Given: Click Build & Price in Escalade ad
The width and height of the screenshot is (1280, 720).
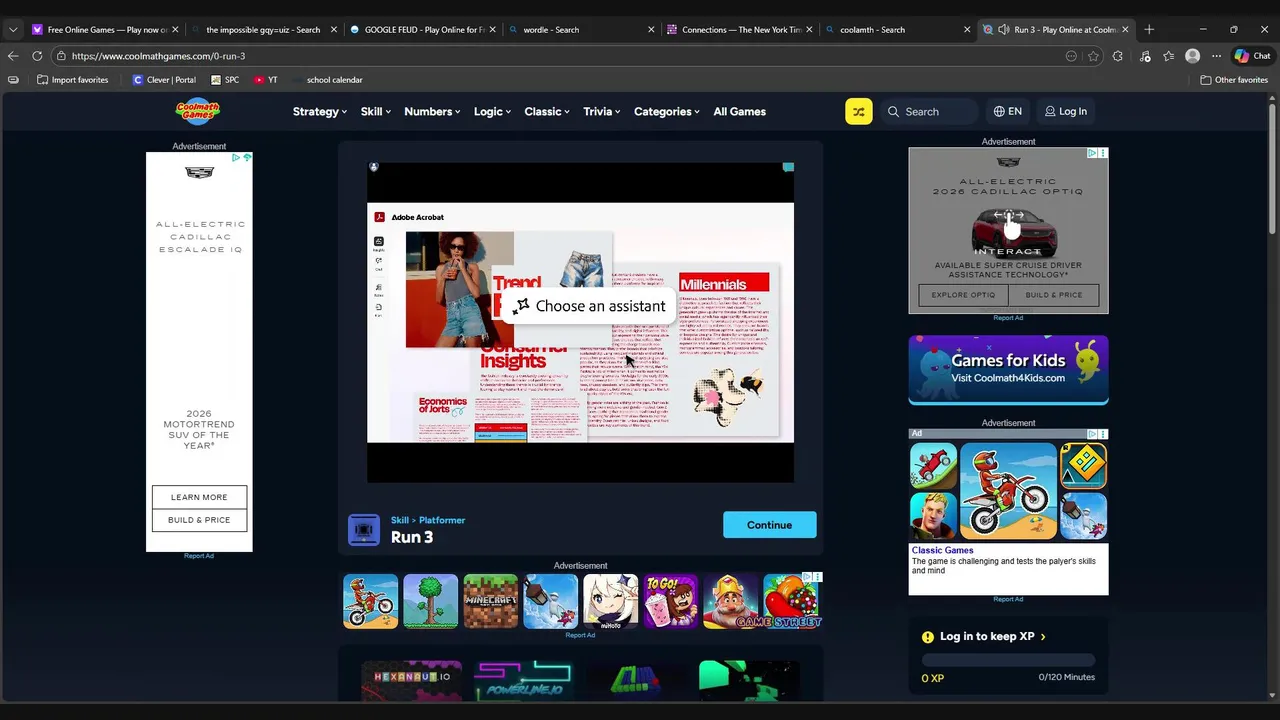Looking at the screenshot, I should (x=199, y=520).
